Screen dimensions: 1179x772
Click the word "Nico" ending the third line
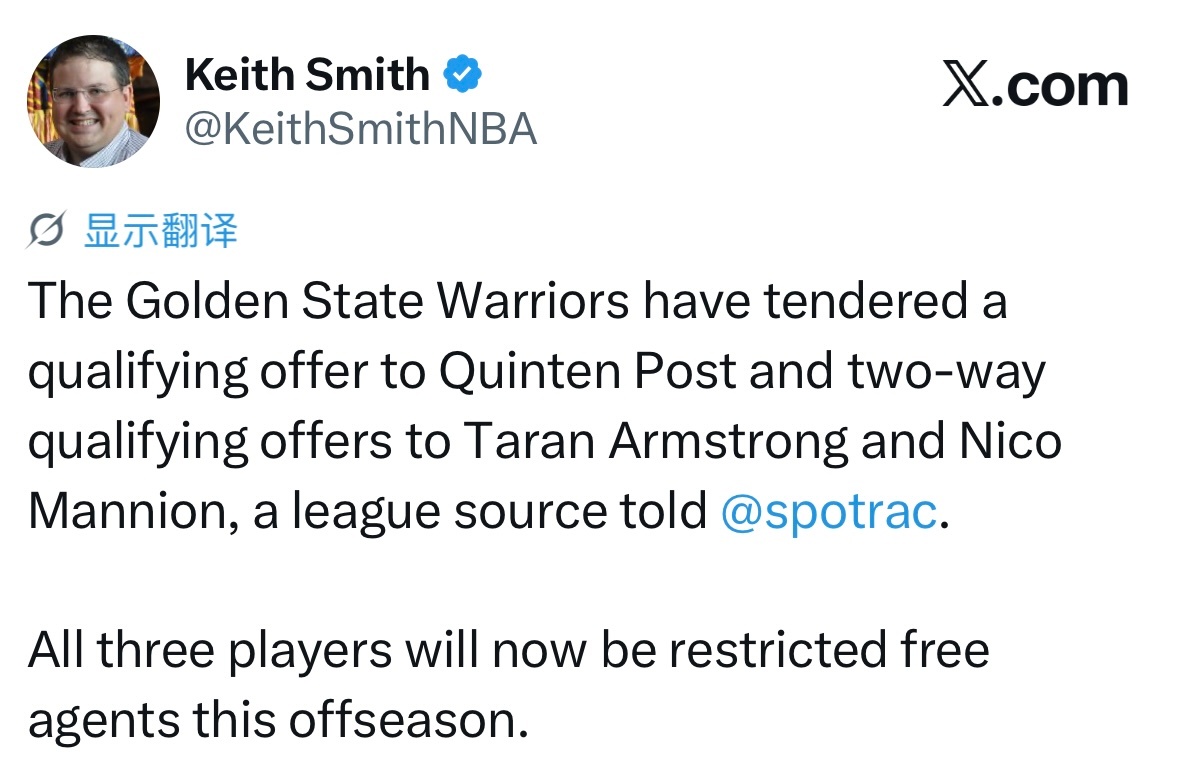(x=1011, y=440)
